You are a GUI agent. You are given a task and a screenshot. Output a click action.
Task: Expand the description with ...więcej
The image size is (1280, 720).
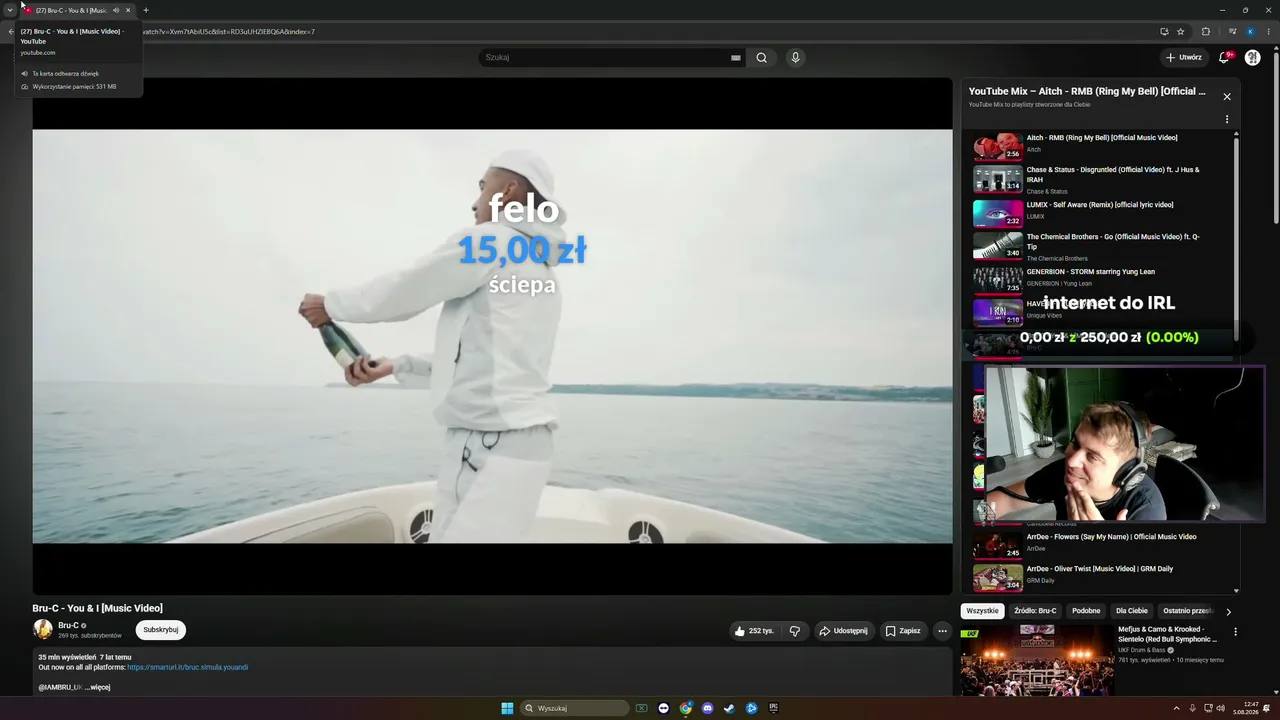pyautogui.click(x=97, y=687)
